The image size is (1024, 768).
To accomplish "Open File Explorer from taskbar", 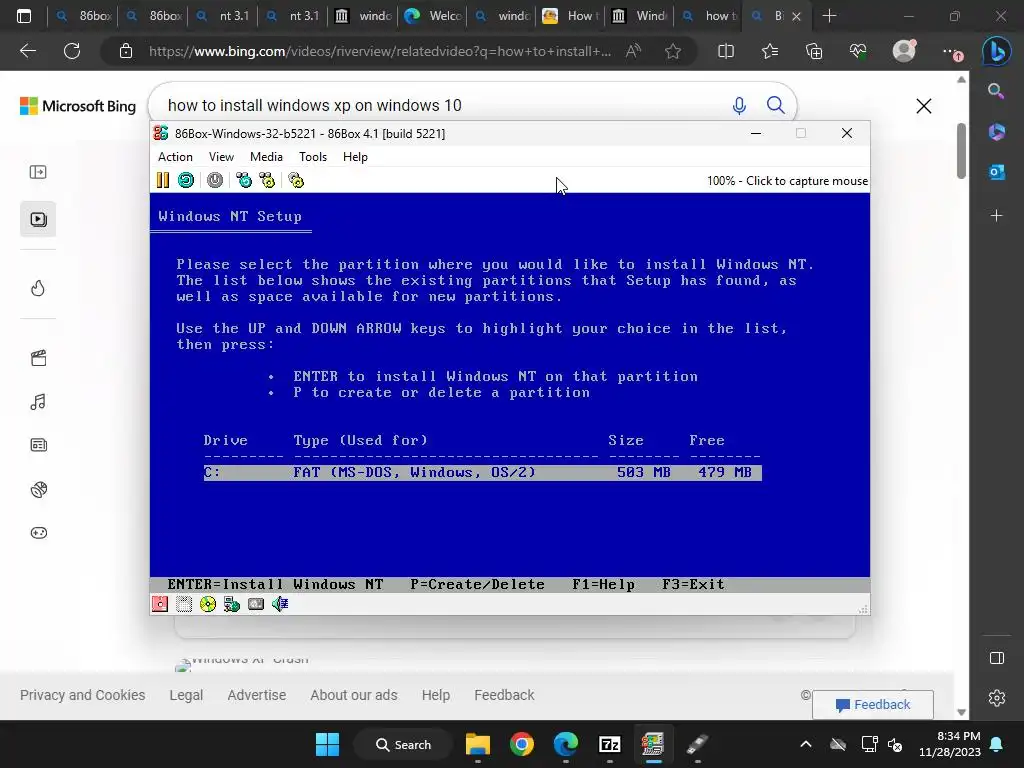I will (x=477, y=744).
